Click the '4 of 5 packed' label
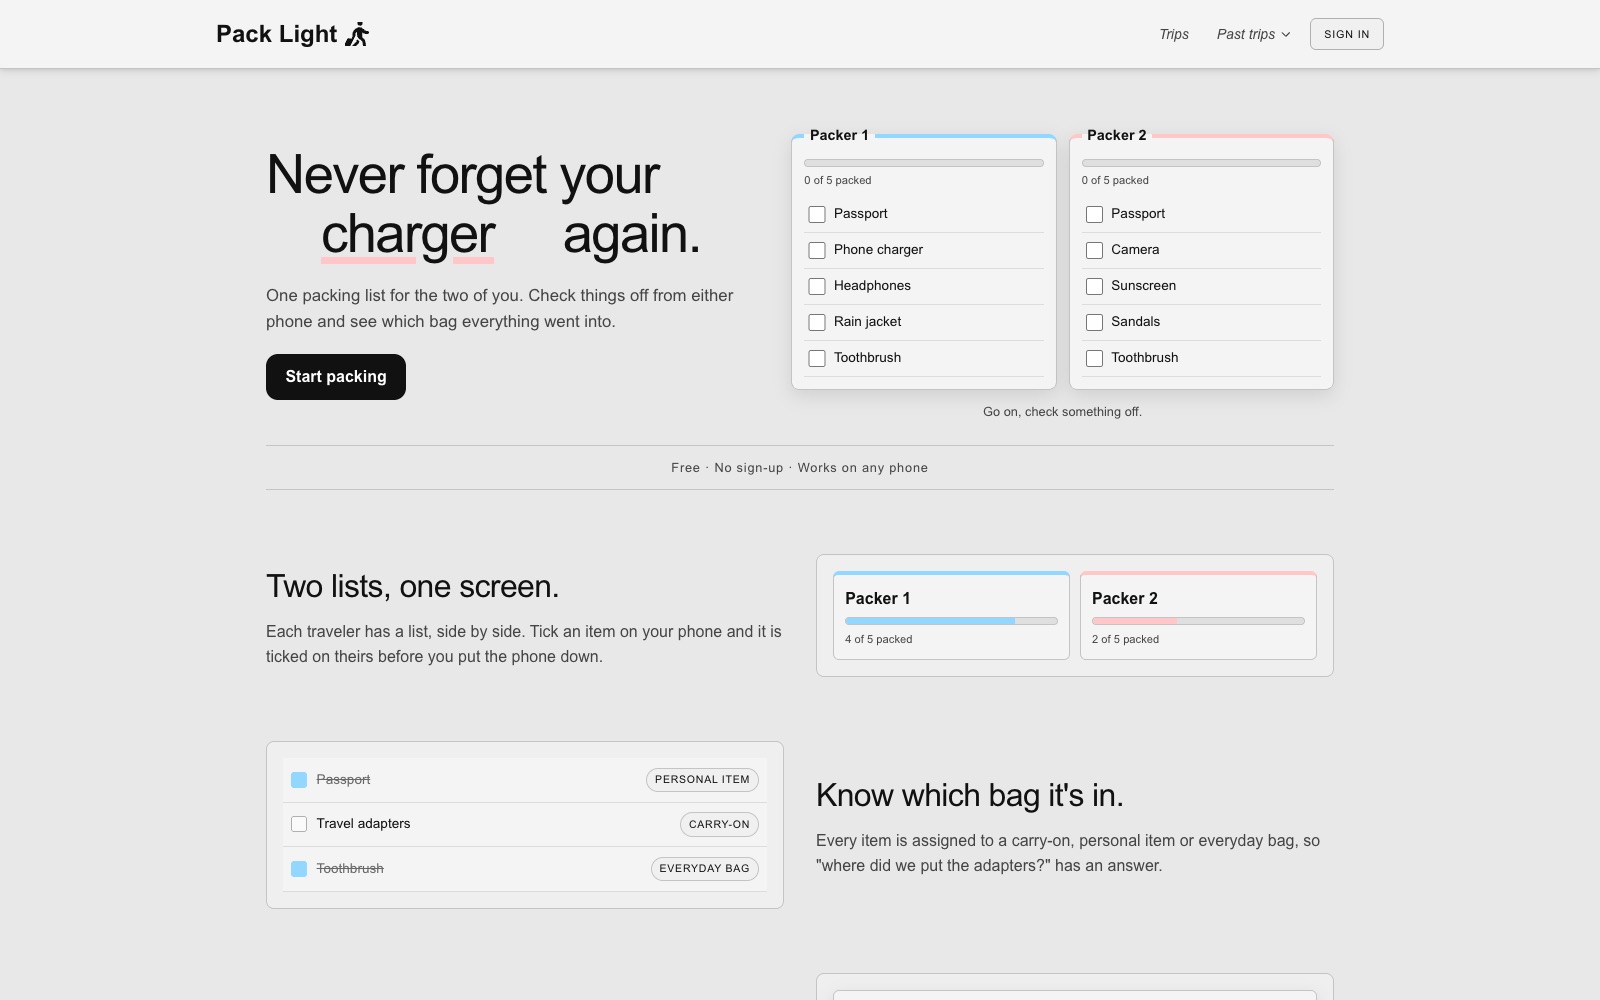This screenshot has height=1000, width=1600. pos(878,639)
